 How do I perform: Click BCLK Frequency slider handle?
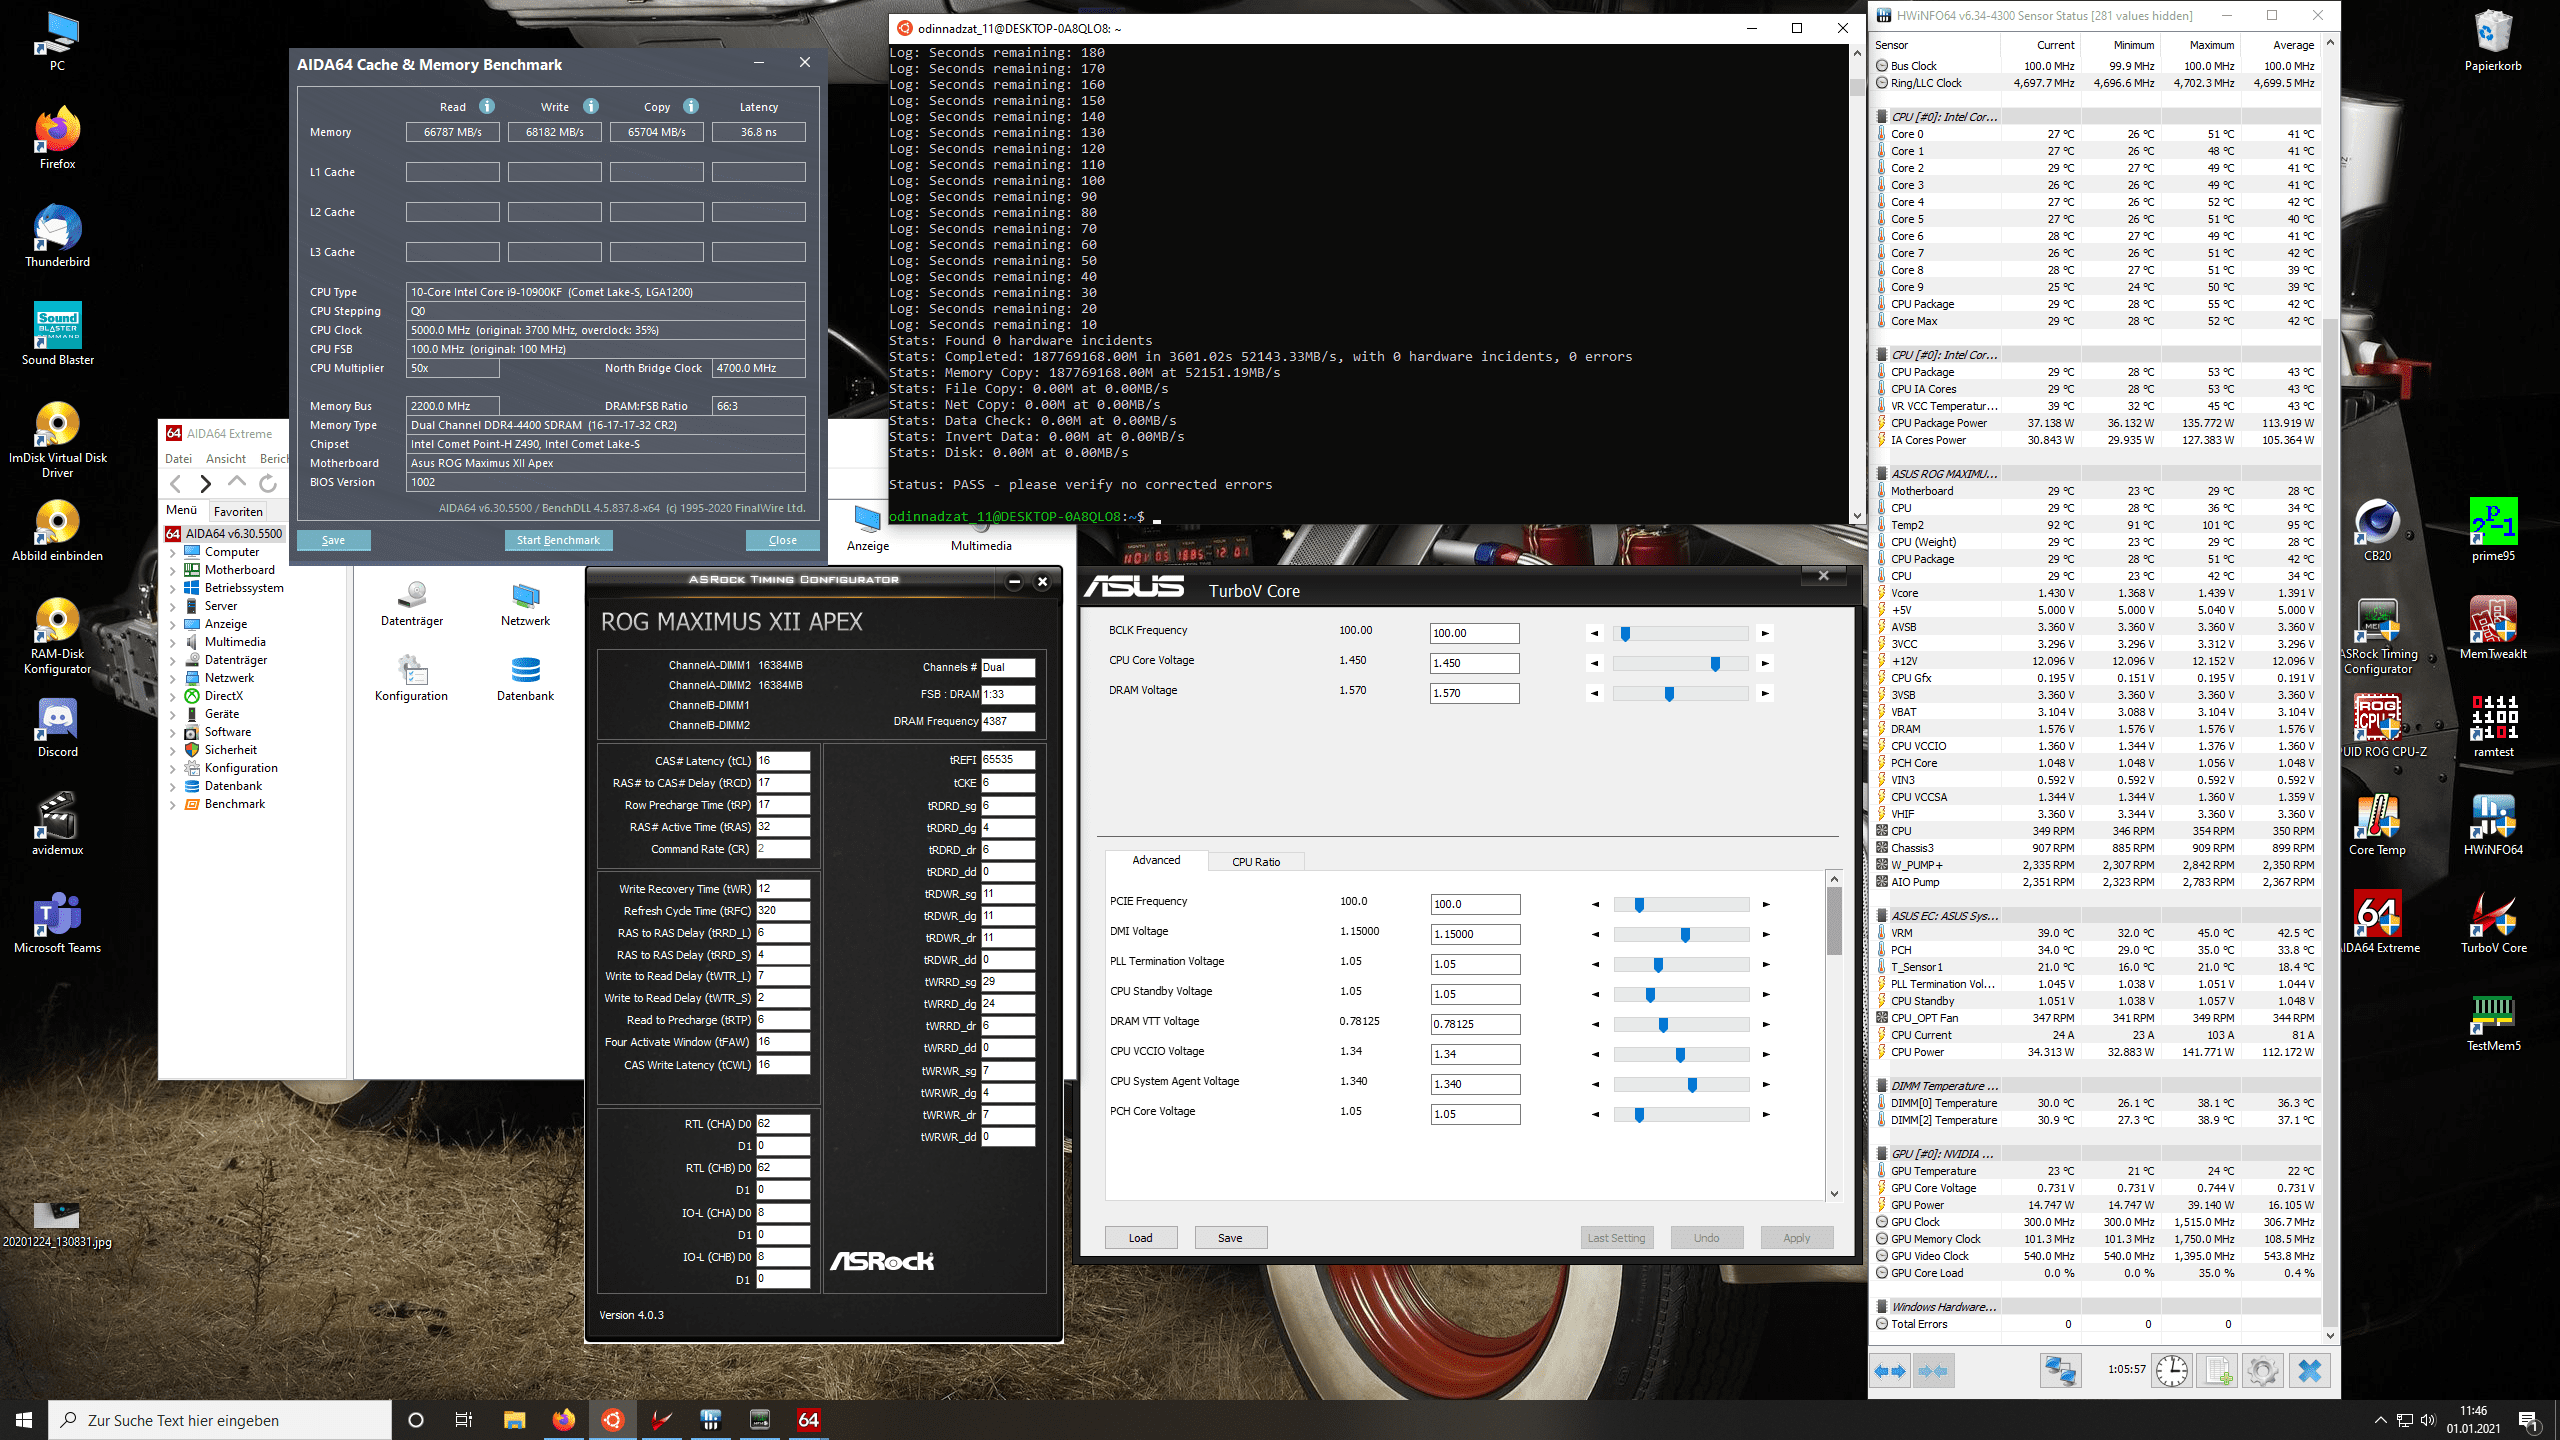click(1625, 633)
